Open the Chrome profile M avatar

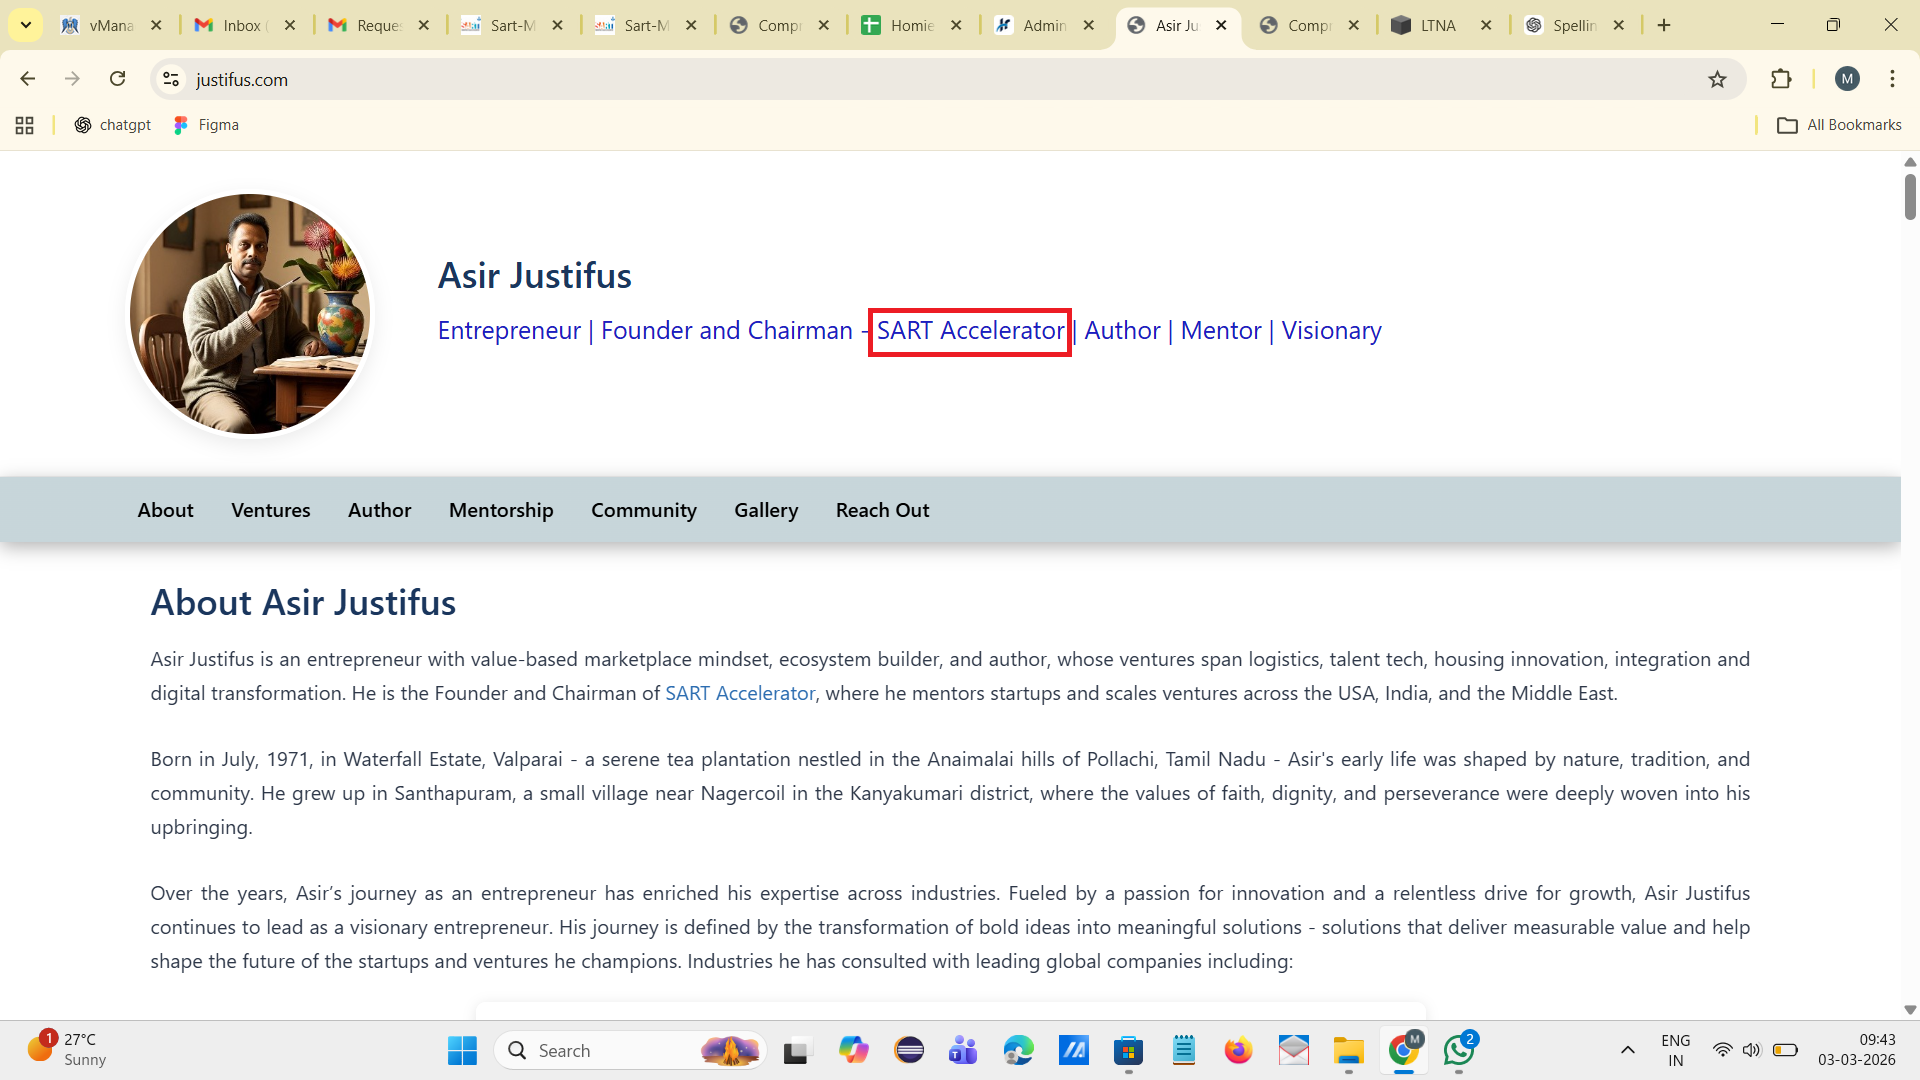coord(1847,79)
